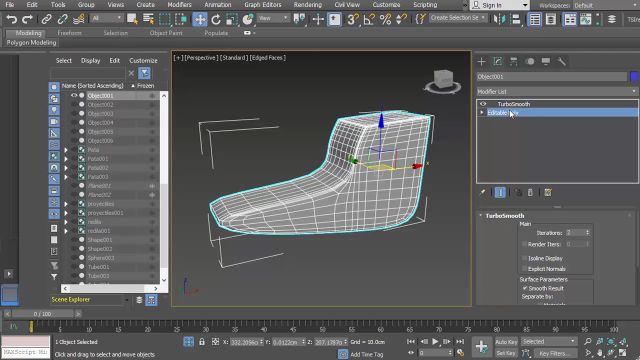The image size is (640, 360).
Task: Click the blue object color swatch
Action: point(634,76)
